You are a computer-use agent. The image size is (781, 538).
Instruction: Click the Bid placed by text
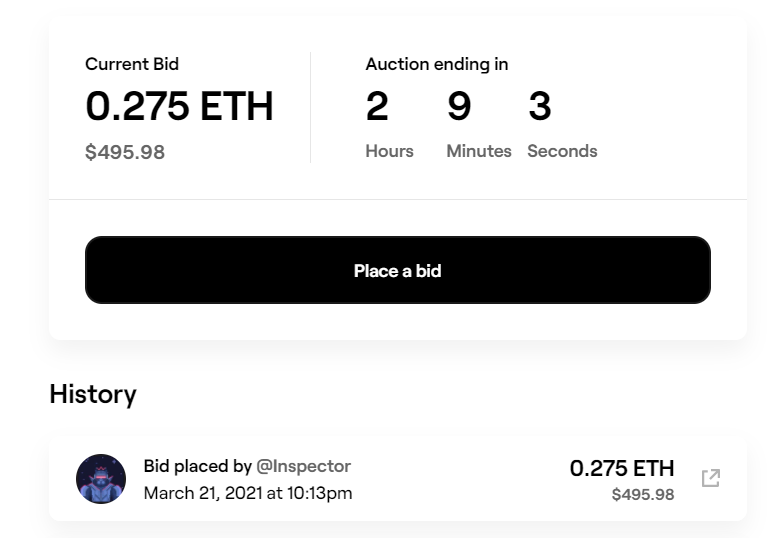point(198,466)
